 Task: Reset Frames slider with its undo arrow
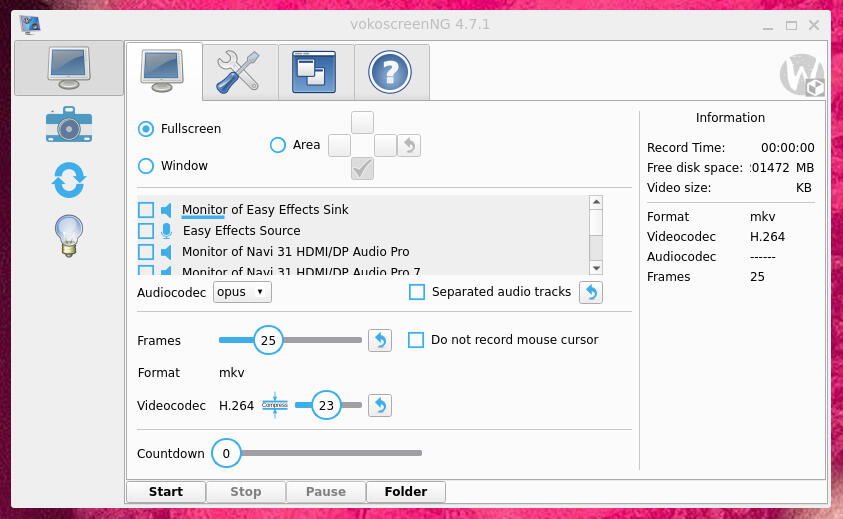click(x=380, y=341)
